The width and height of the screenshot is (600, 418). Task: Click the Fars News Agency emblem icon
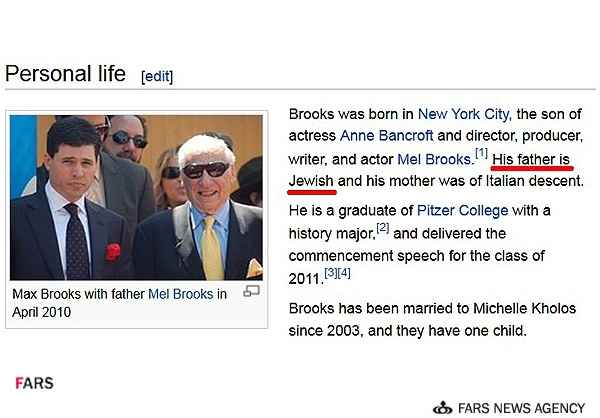click(x=443, y=408)
